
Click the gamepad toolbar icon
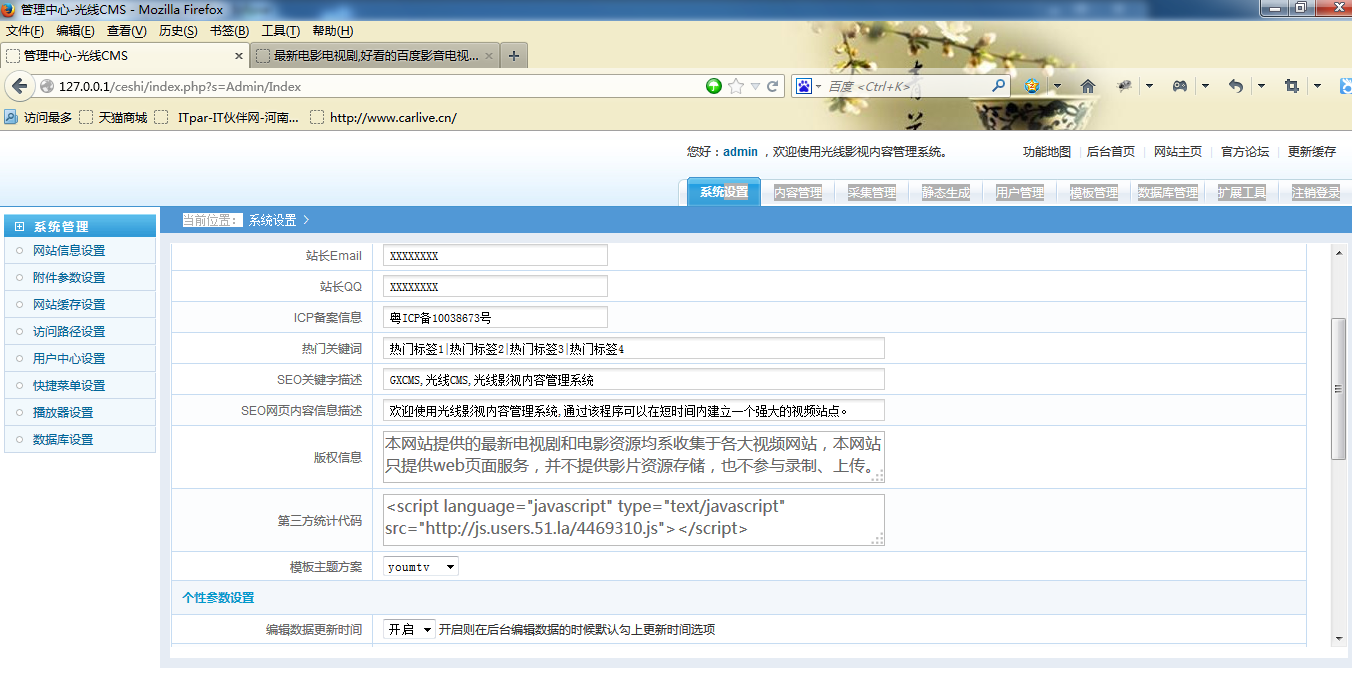coord(1180,86)
